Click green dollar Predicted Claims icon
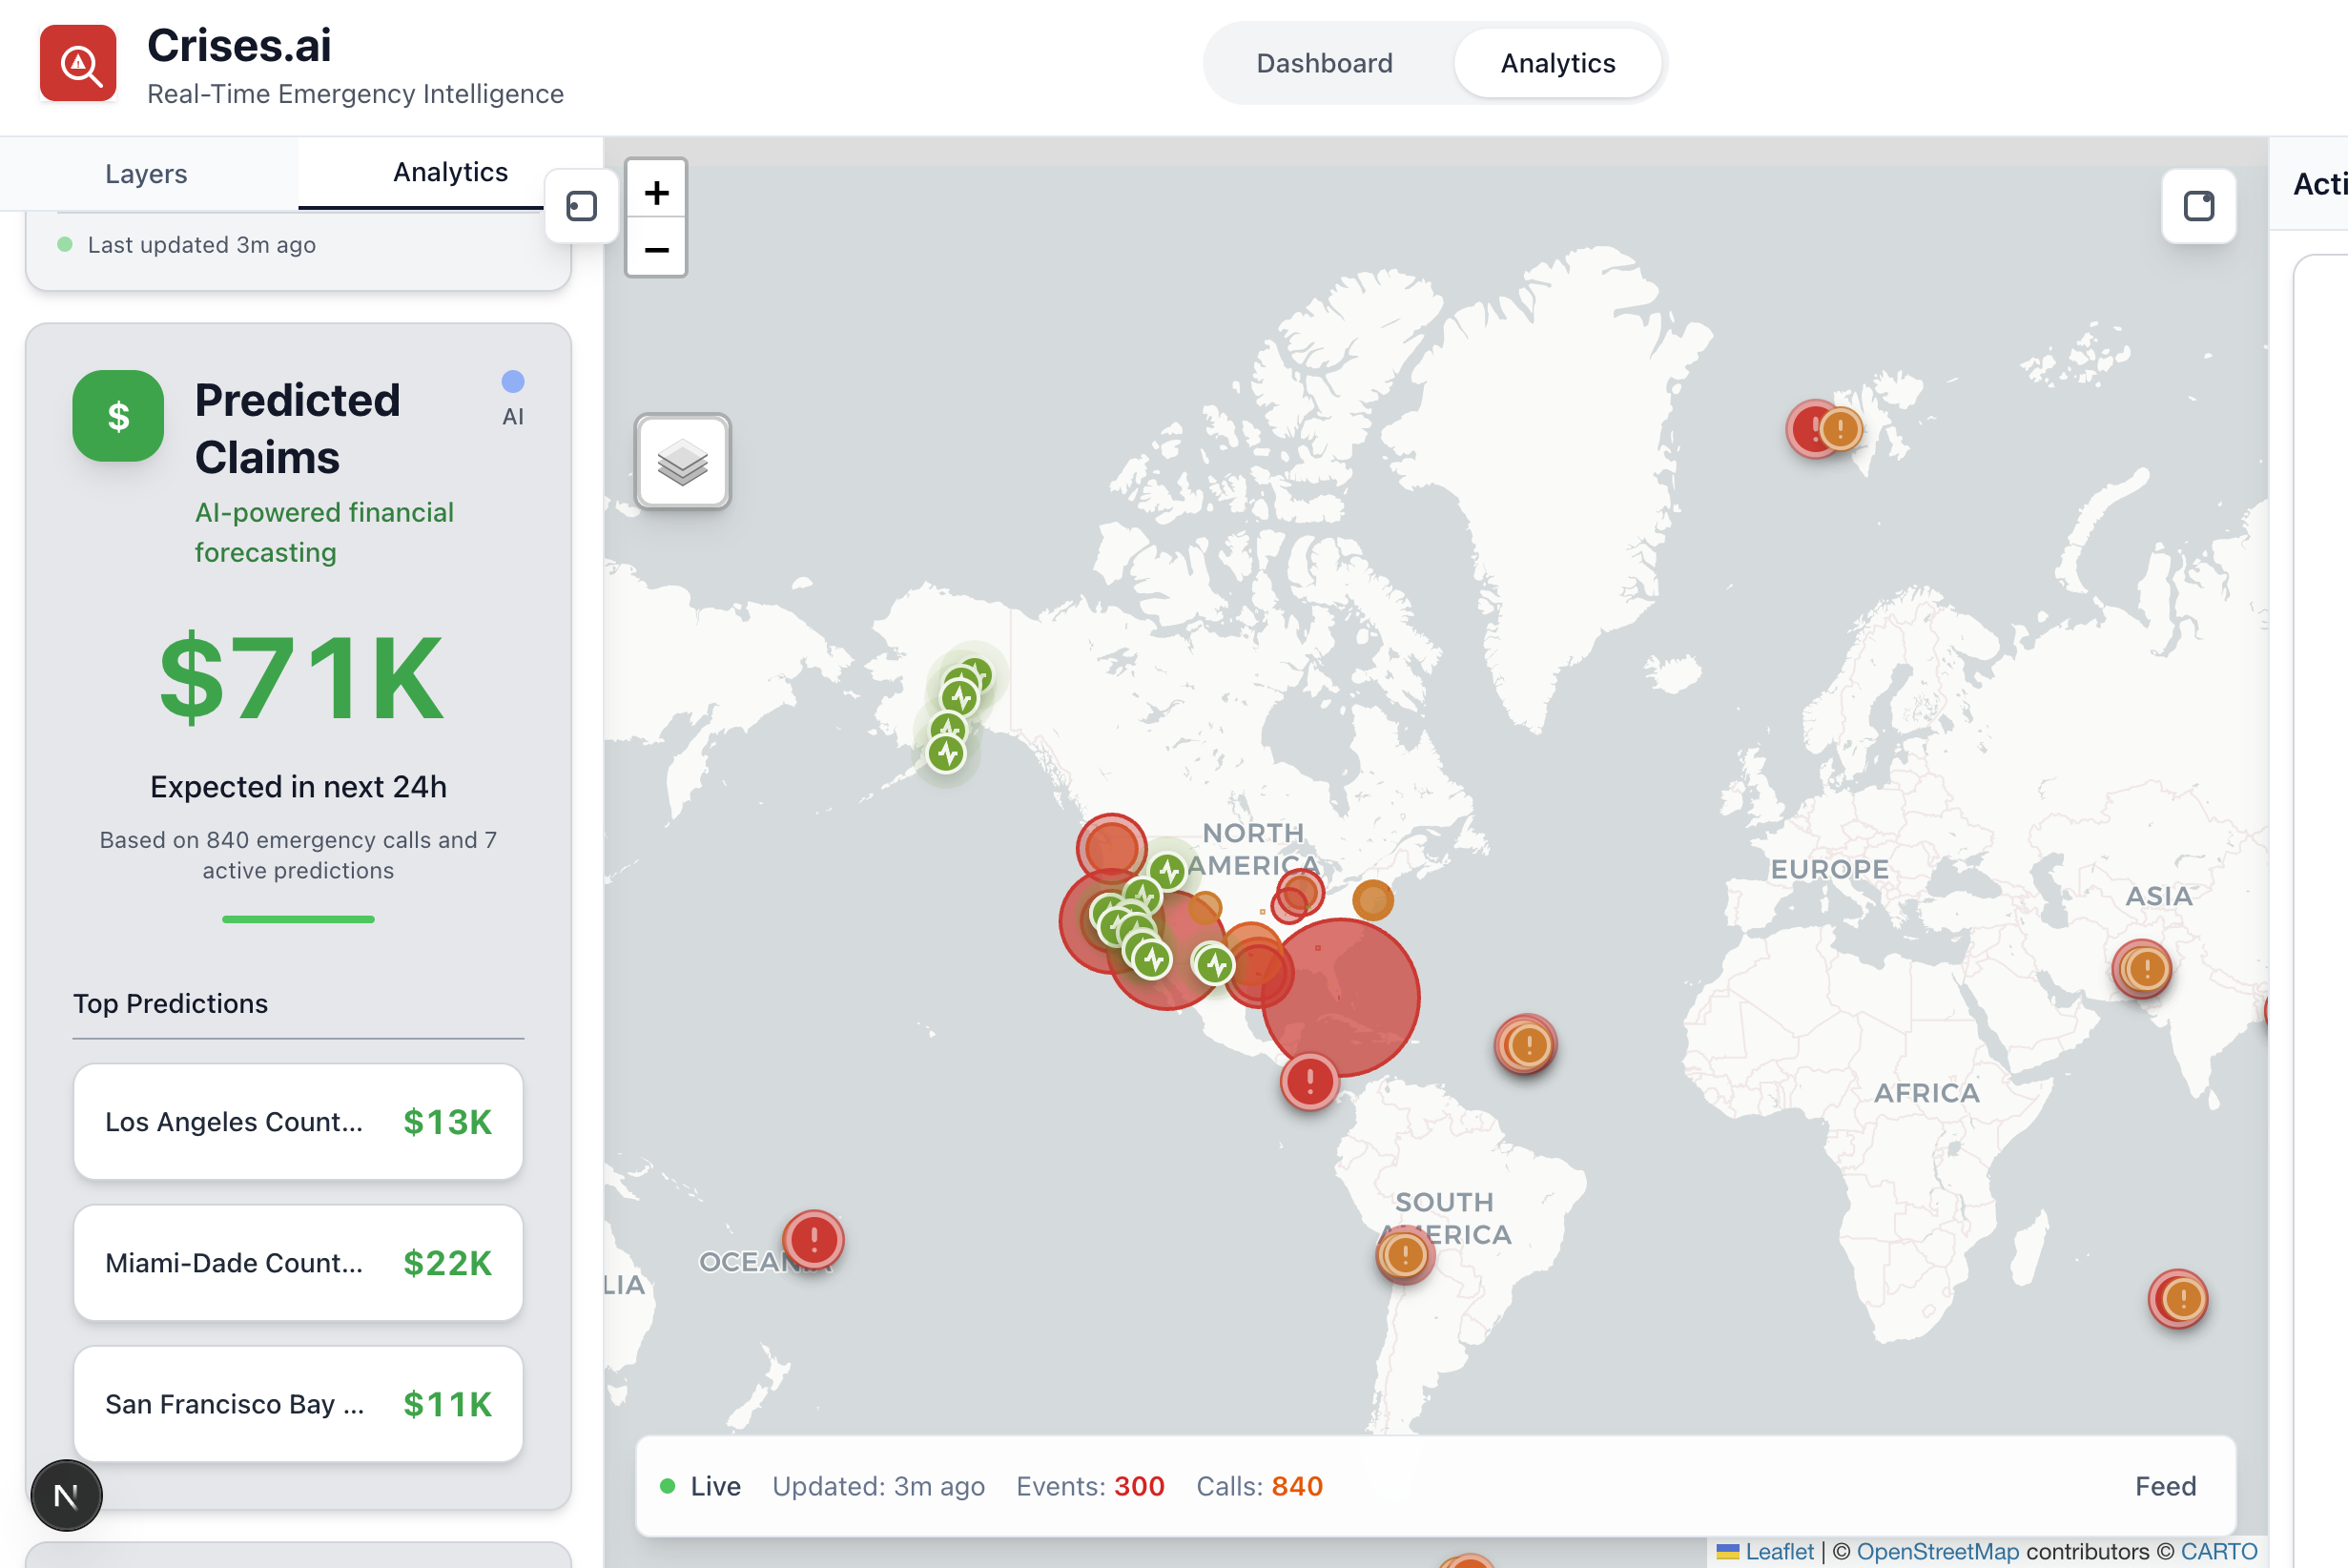The width and height of the screenshot is (2348, 1568). coord(118,416)
